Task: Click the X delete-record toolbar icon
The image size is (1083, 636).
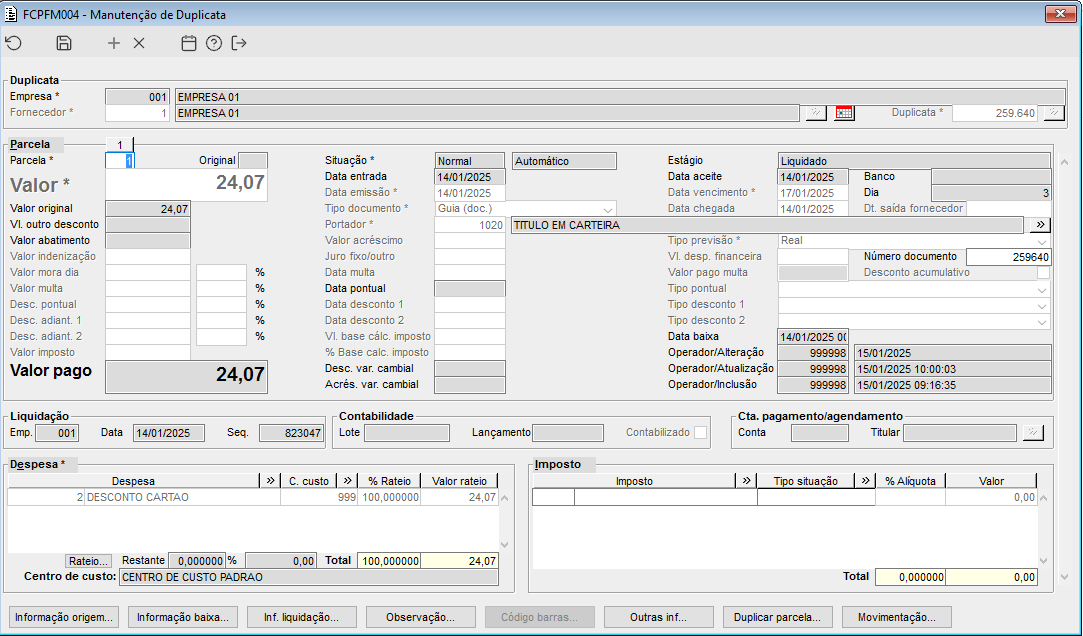Action: (139, 44)
